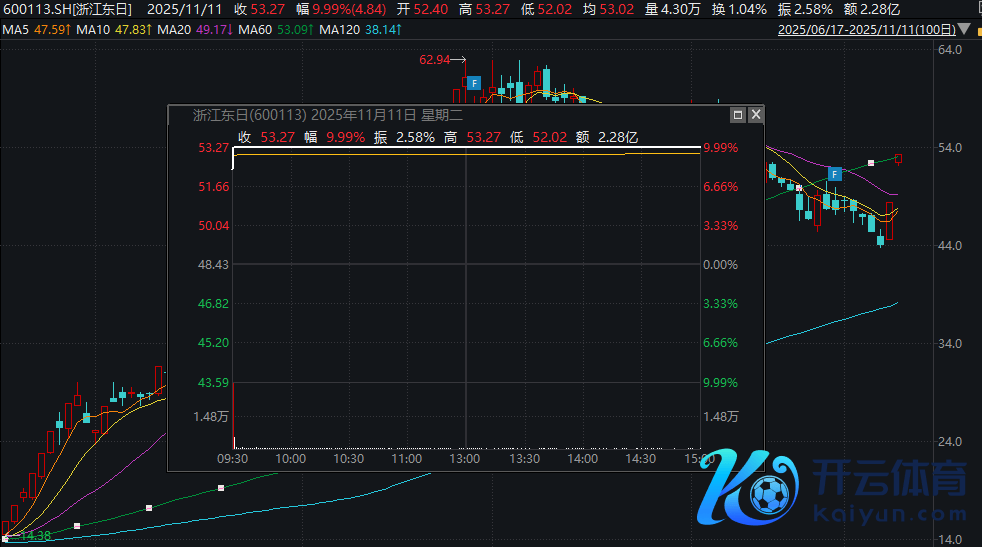Maximize the 浙江东日 intraday popup window

(738, 115)
